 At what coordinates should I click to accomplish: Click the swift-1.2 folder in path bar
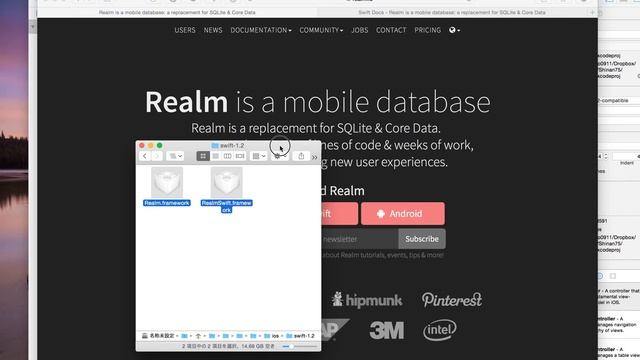pyautogui.click(x=300, y=336)
